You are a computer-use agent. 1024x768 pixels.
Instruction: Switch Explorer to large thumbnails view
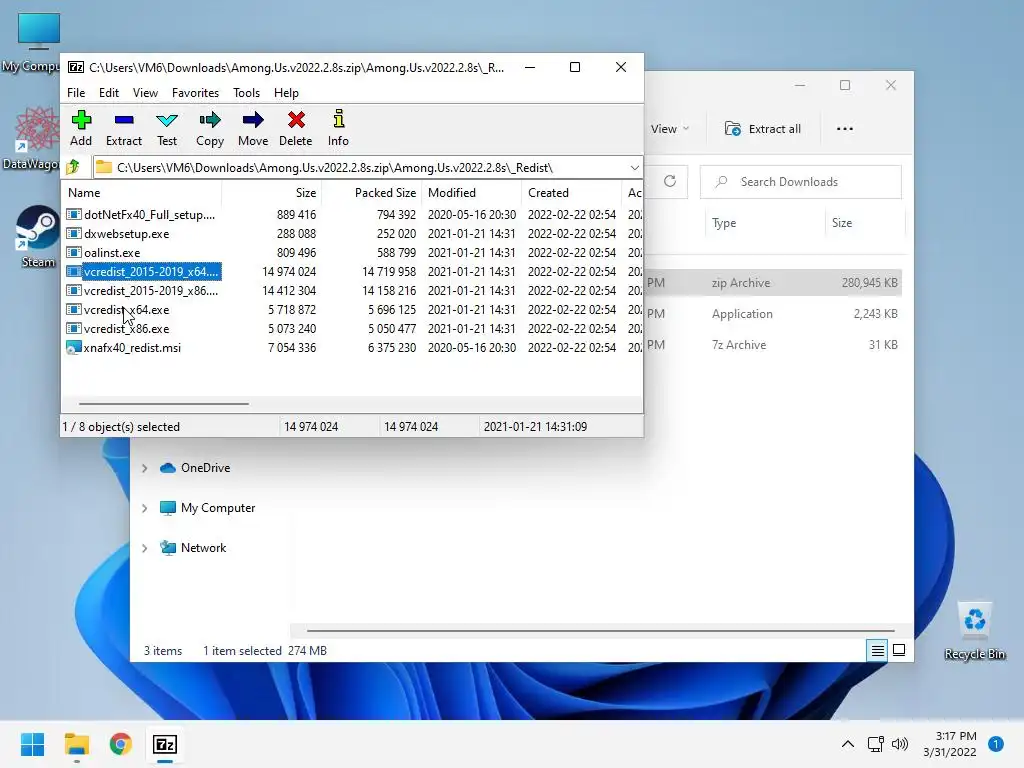coord(899,650)
